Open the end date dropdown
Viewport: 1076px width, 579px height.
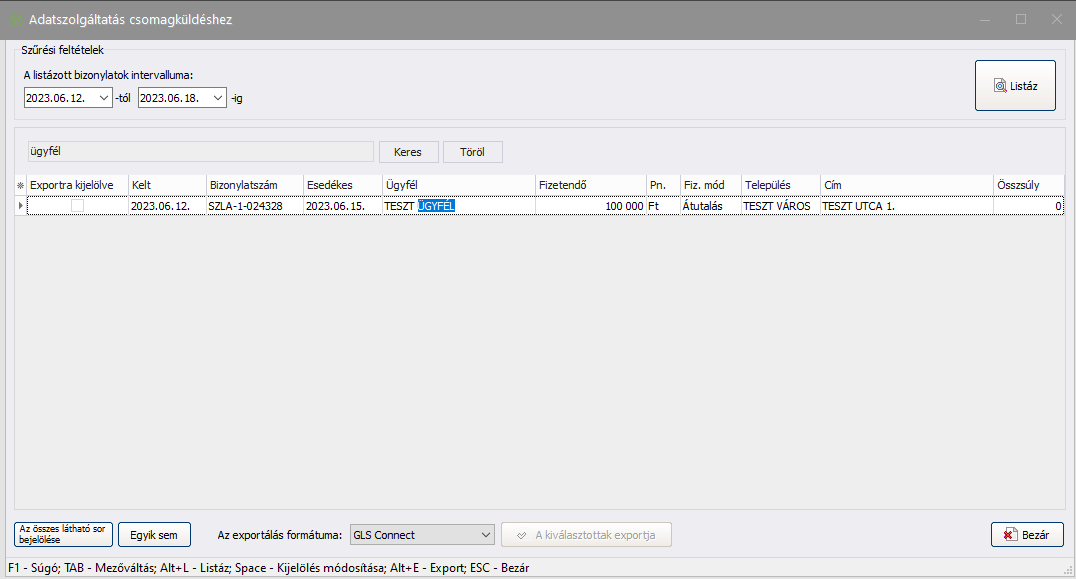pyautogui.click(x=218, y=98)
